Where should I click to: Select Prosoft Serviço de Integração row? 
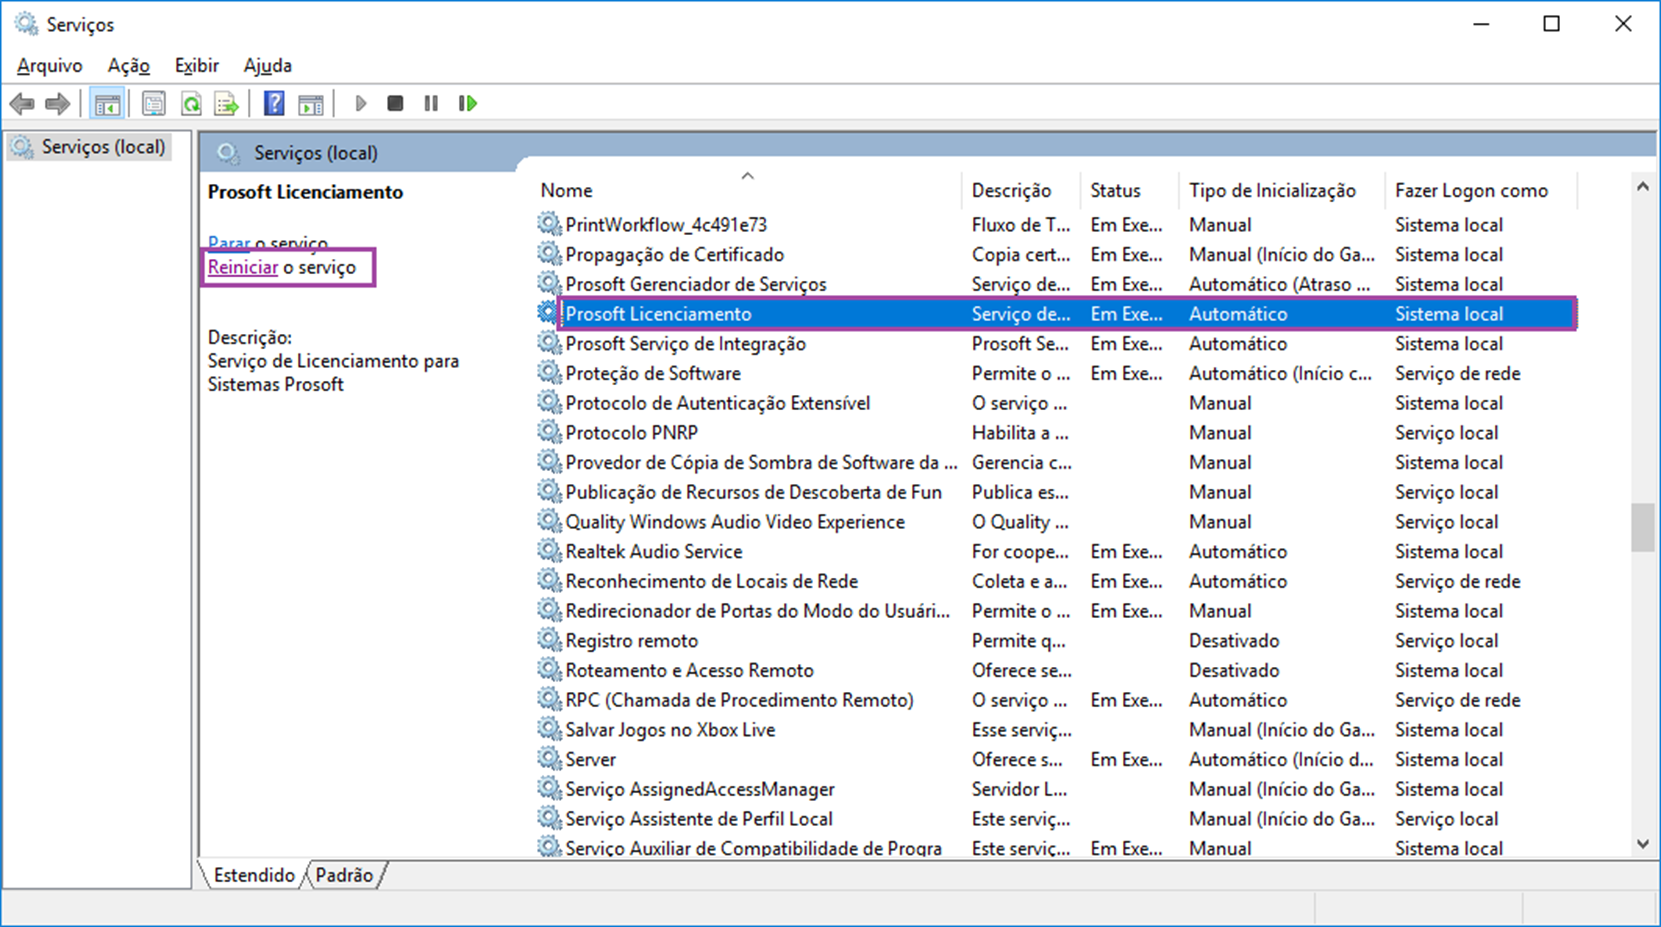1056,344
